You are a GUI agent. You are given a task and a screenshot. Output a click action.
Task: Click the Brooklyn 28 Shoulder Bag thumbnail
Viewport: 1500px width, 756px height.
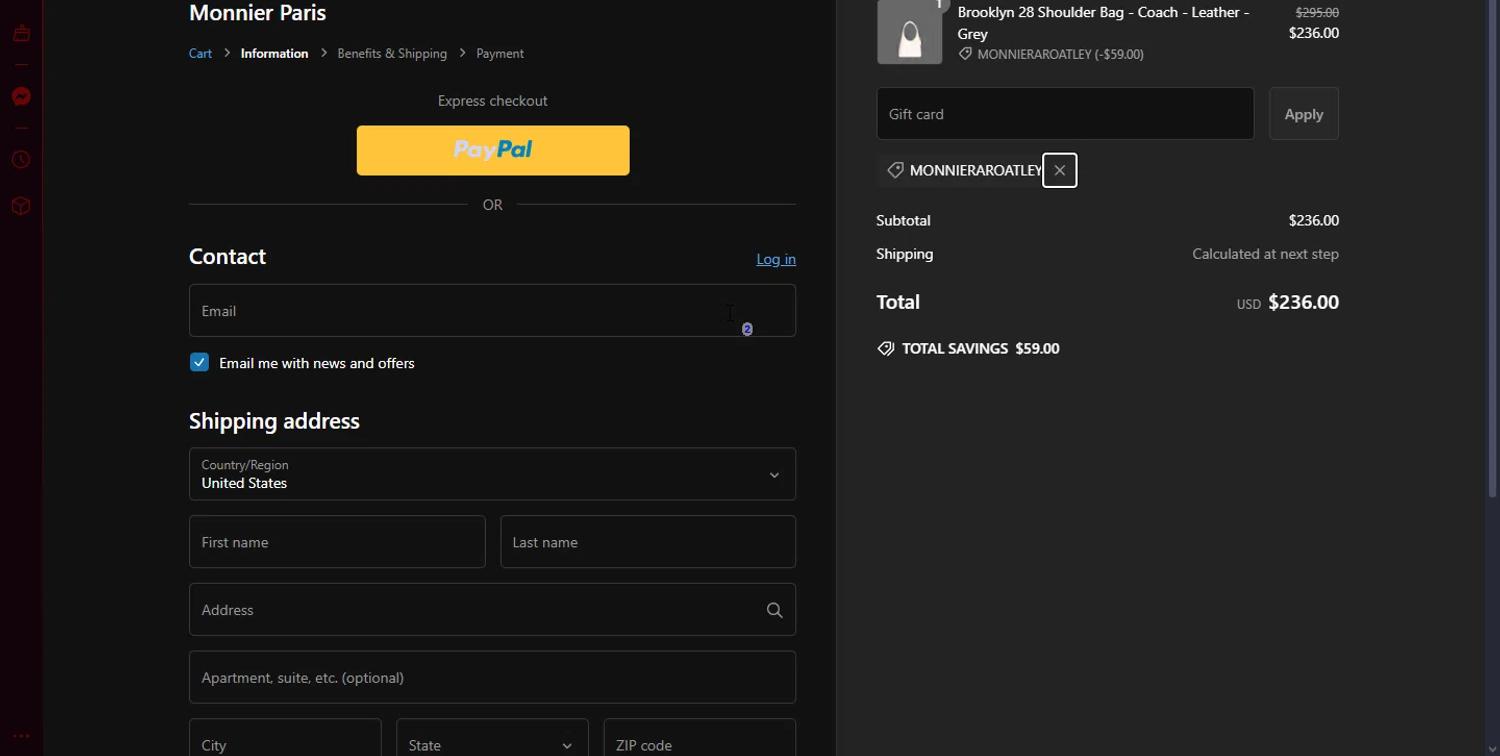tap(909, 32)
